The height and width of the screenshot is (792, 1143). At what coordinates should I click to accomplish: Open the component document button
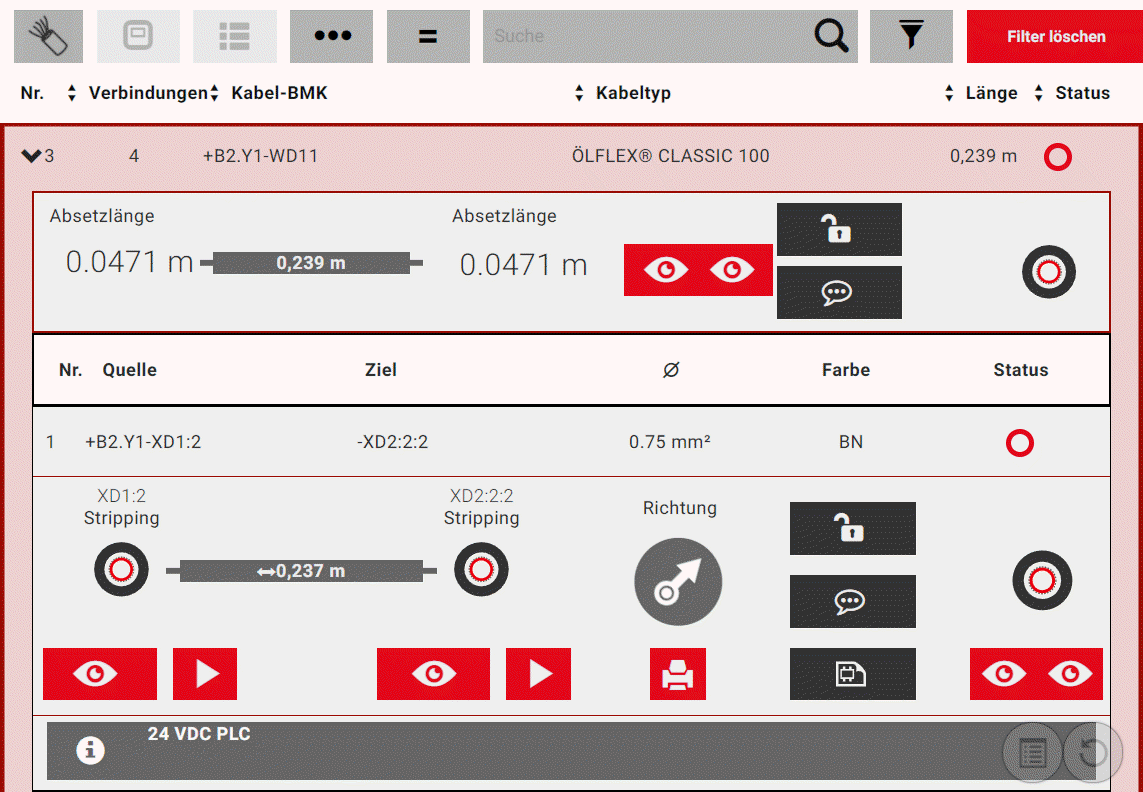tap(853, 674)
